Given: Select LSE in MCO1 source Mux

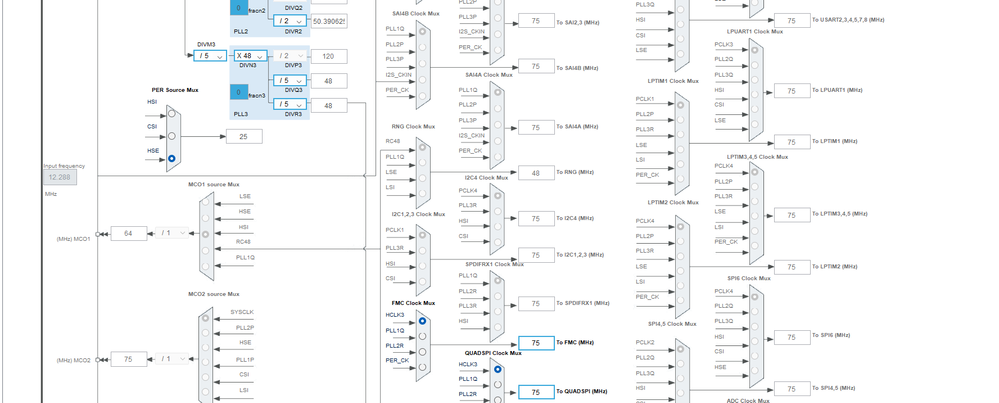Looking at the screenshot, I should coord(205,204).
